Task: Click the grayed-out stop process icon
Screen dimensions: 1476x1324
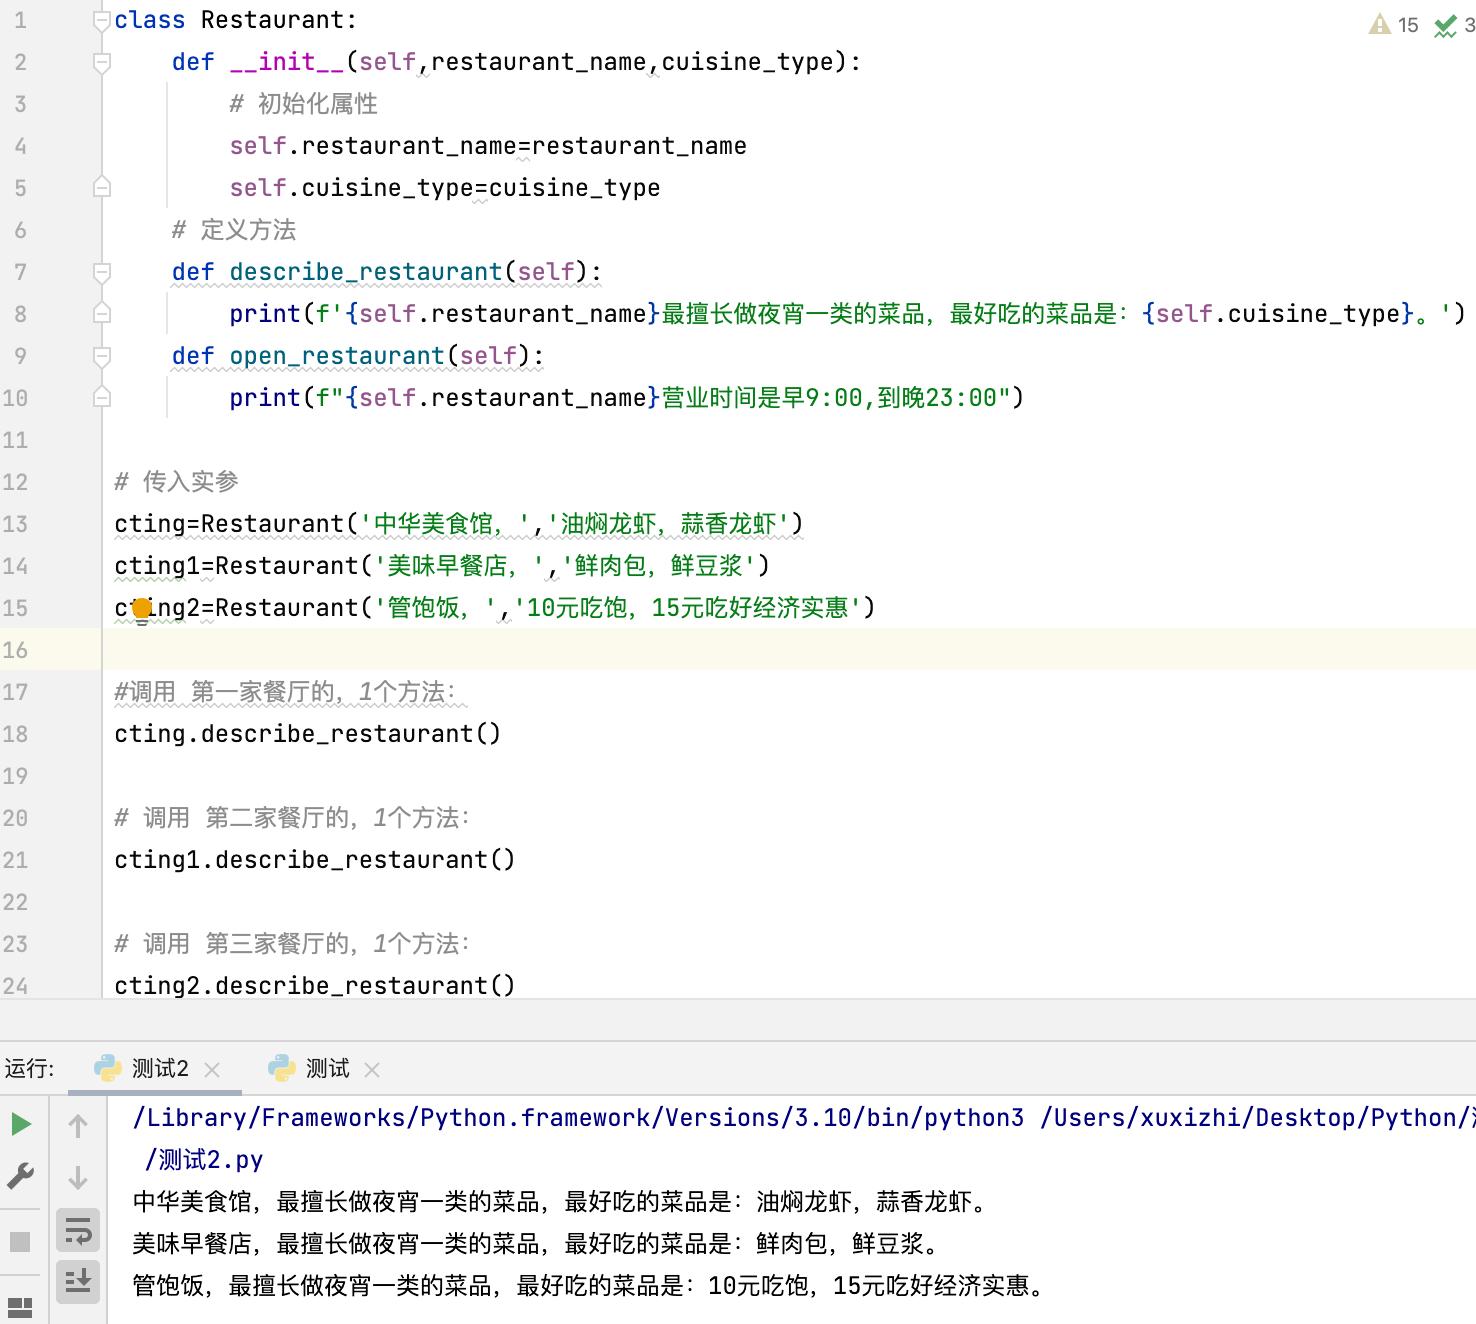Action: coord(19,1240)
